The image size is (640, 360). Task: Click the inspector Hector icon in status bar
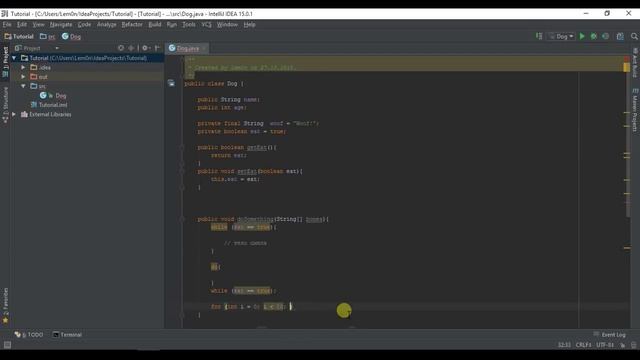tap(633, 345)
